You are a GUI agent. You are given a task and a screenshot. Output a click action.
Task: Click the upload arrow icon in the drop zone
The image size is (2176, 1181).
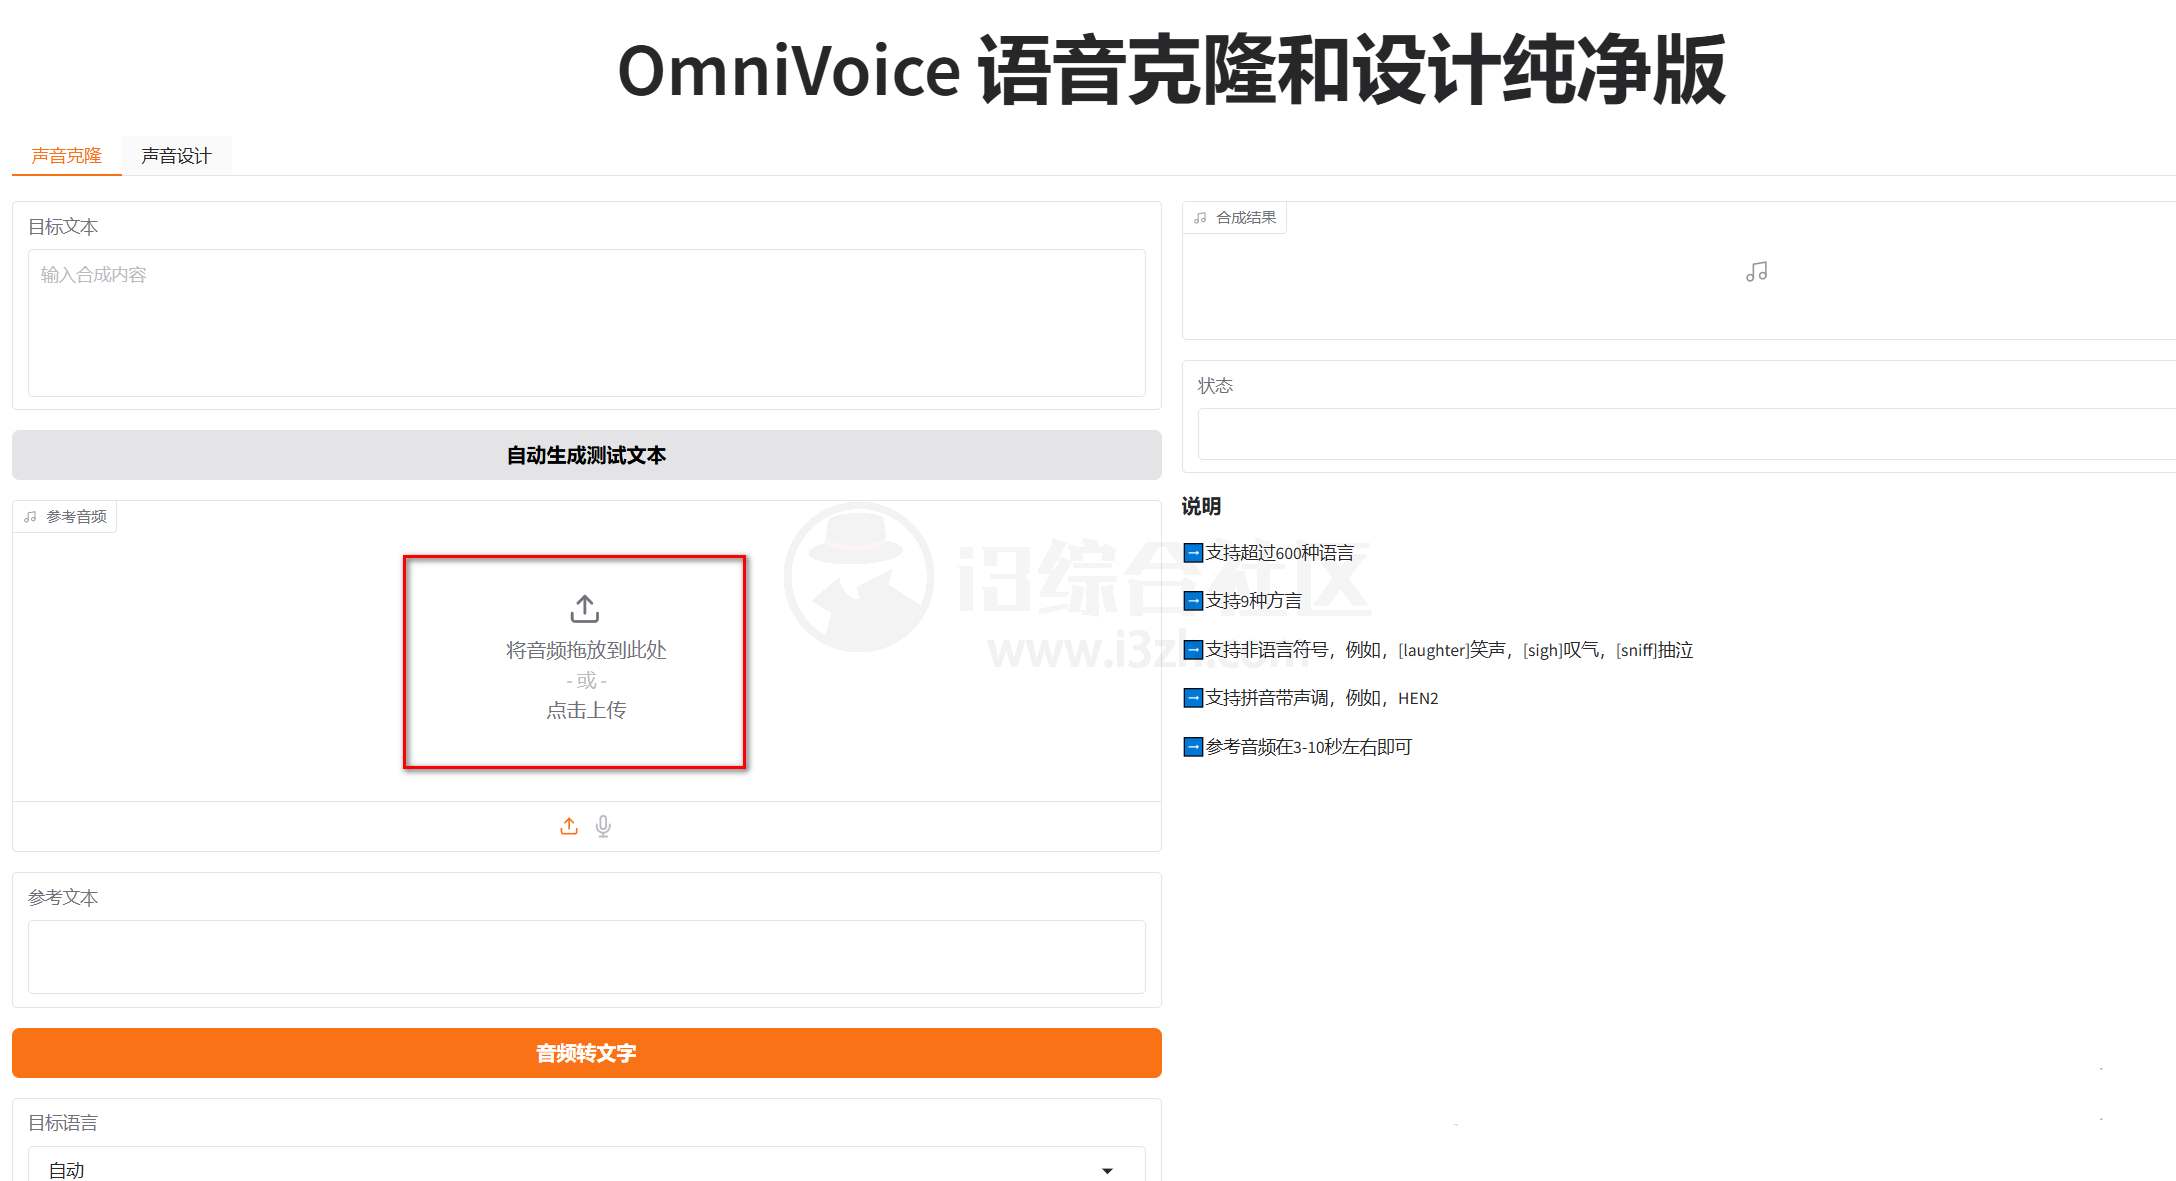583,608
